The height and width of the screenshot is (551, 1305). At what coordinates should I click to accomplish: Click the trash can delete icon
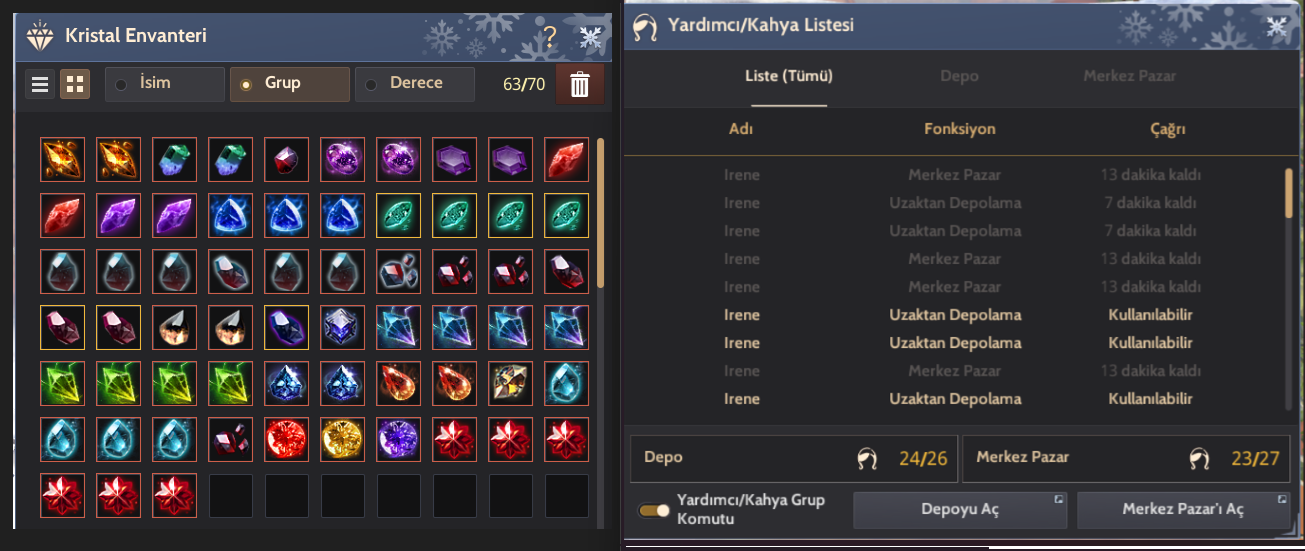(x=580, y=85)
